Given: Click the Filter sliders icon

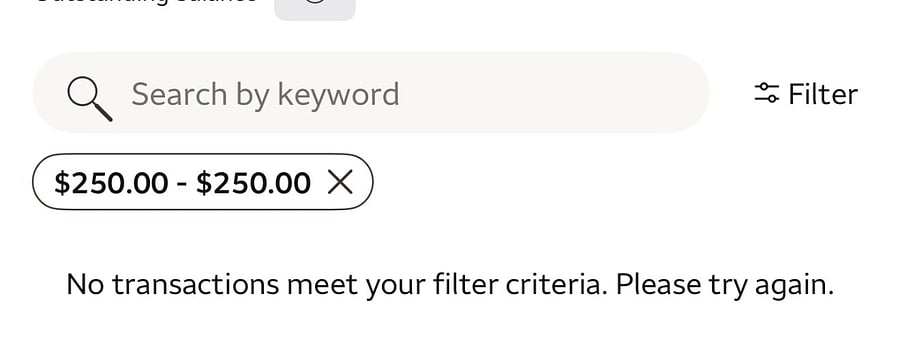Looking at the screenshot, I should pyautogui.click(x=766, y=93).
